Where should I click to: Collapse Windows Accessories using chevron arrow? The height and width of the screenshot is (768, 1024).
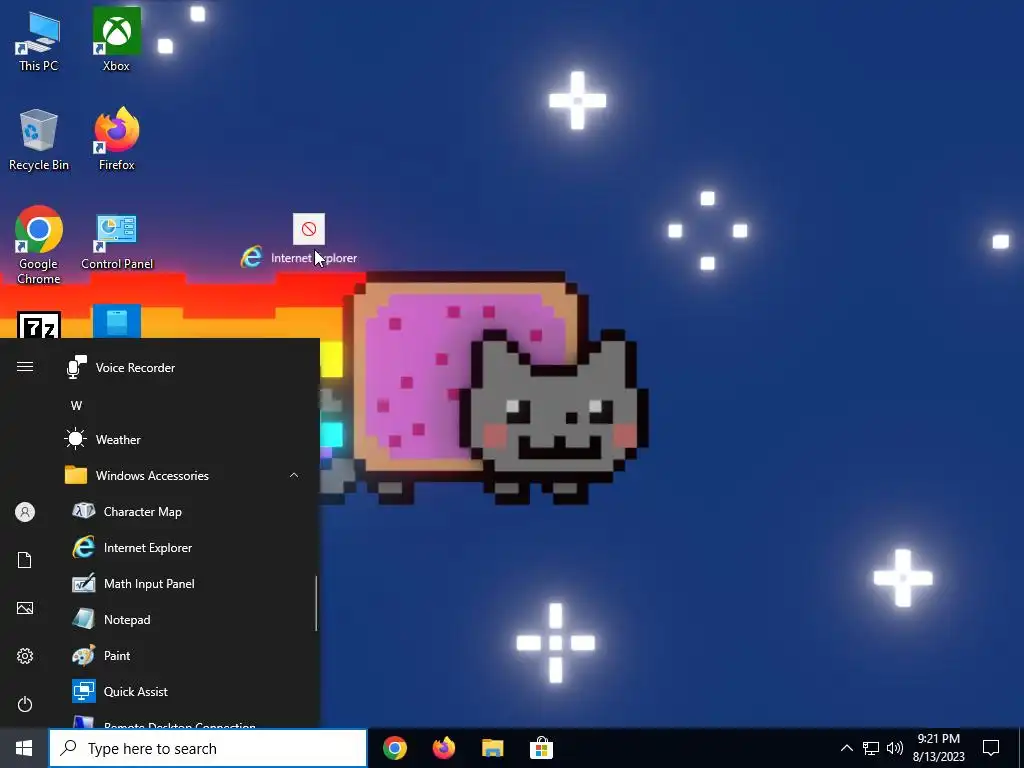click(x=294, y=475)
